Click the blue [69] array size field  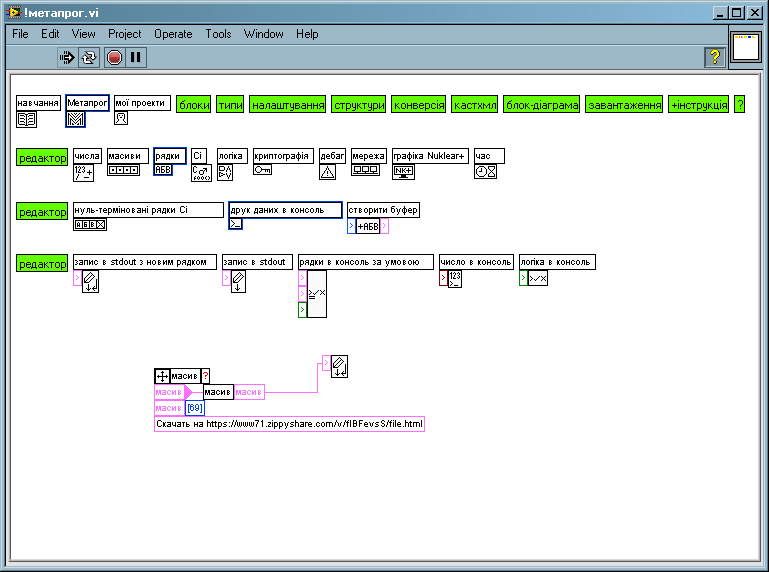point(195,408)
